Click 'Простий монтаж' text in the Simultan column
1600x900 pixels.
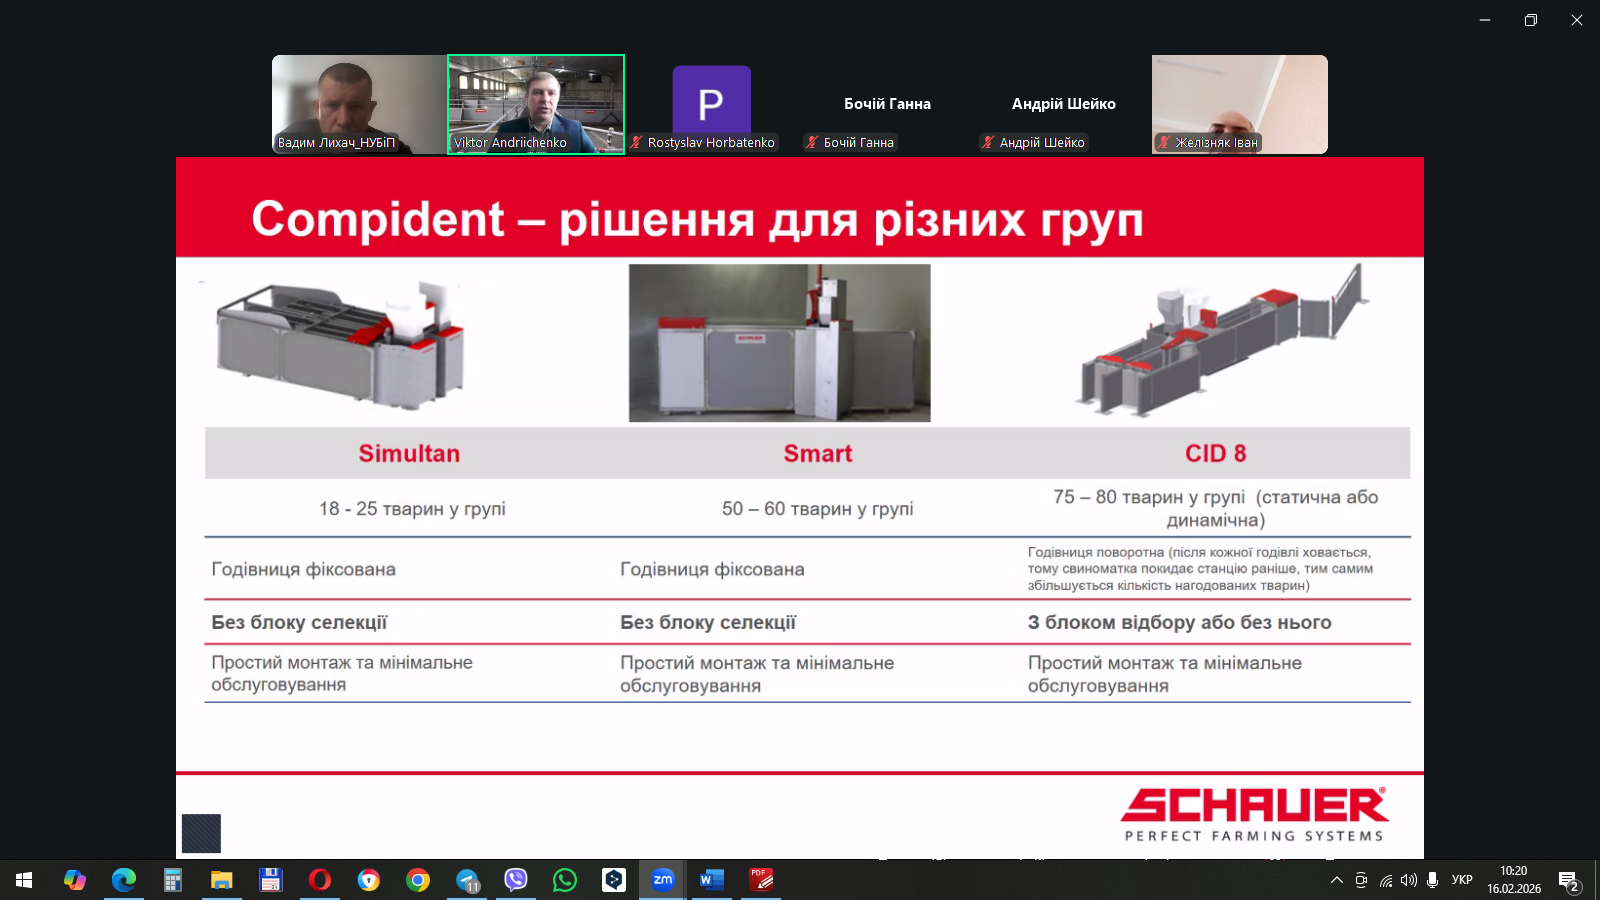click(x=342, y=673)
